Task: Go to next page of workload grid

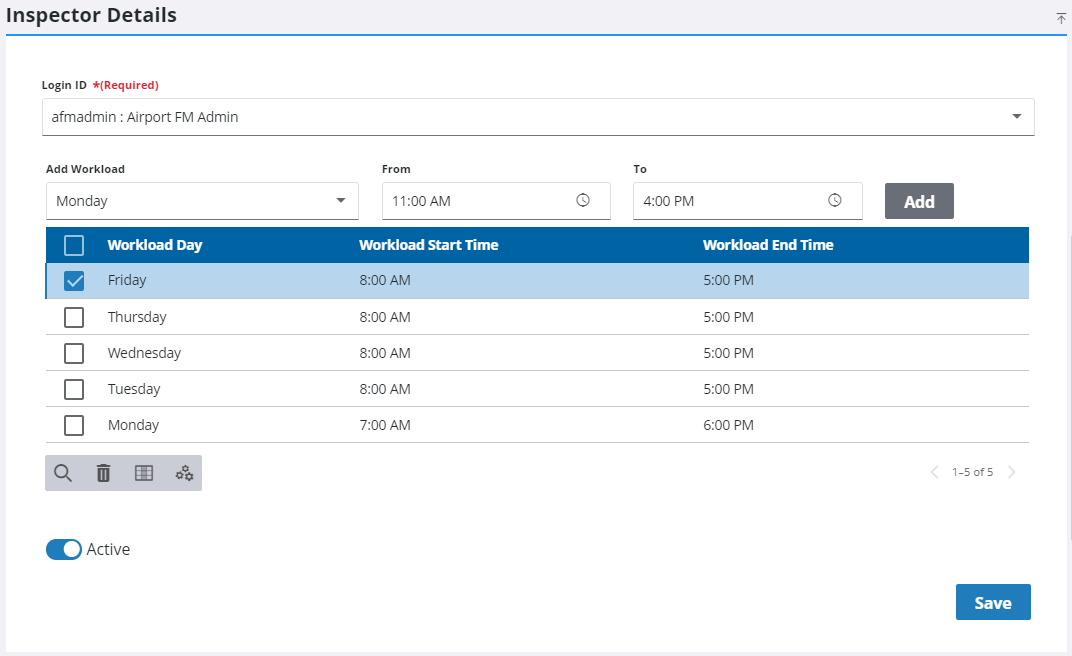Action: click(1012, 472)
